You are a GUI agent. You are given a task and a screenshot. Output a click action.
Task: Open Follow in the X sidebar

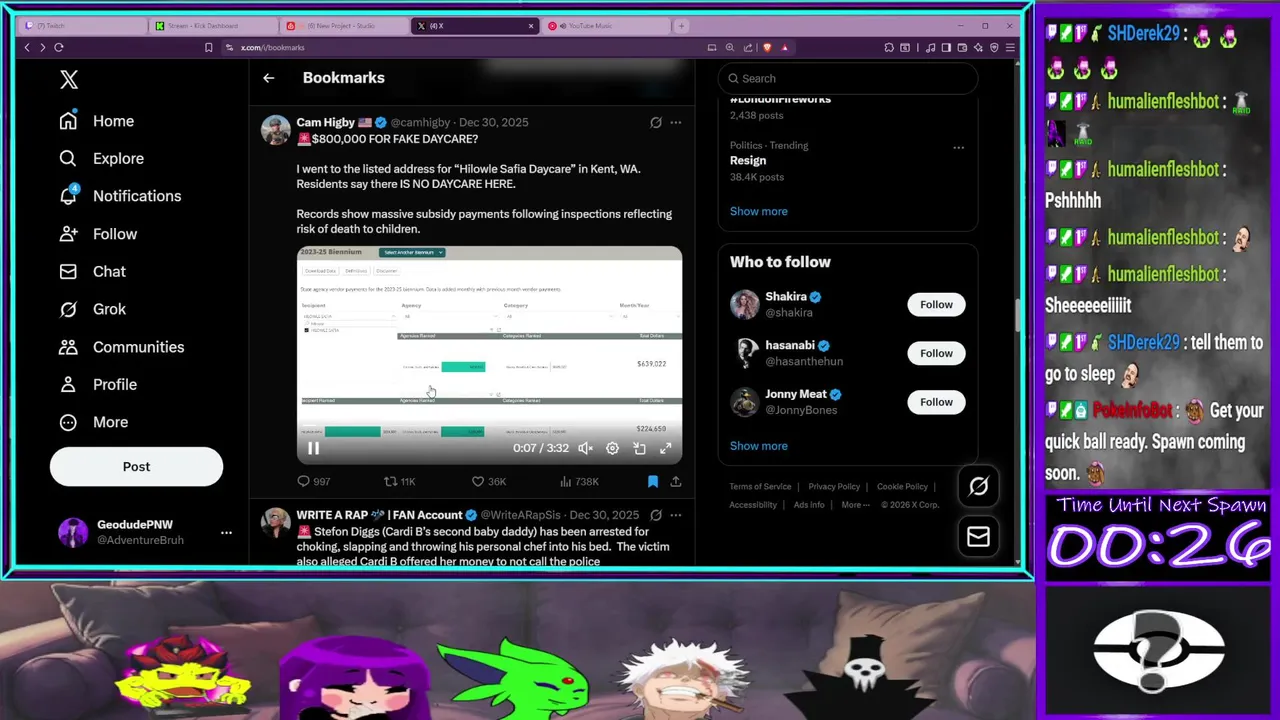(97, 234)
